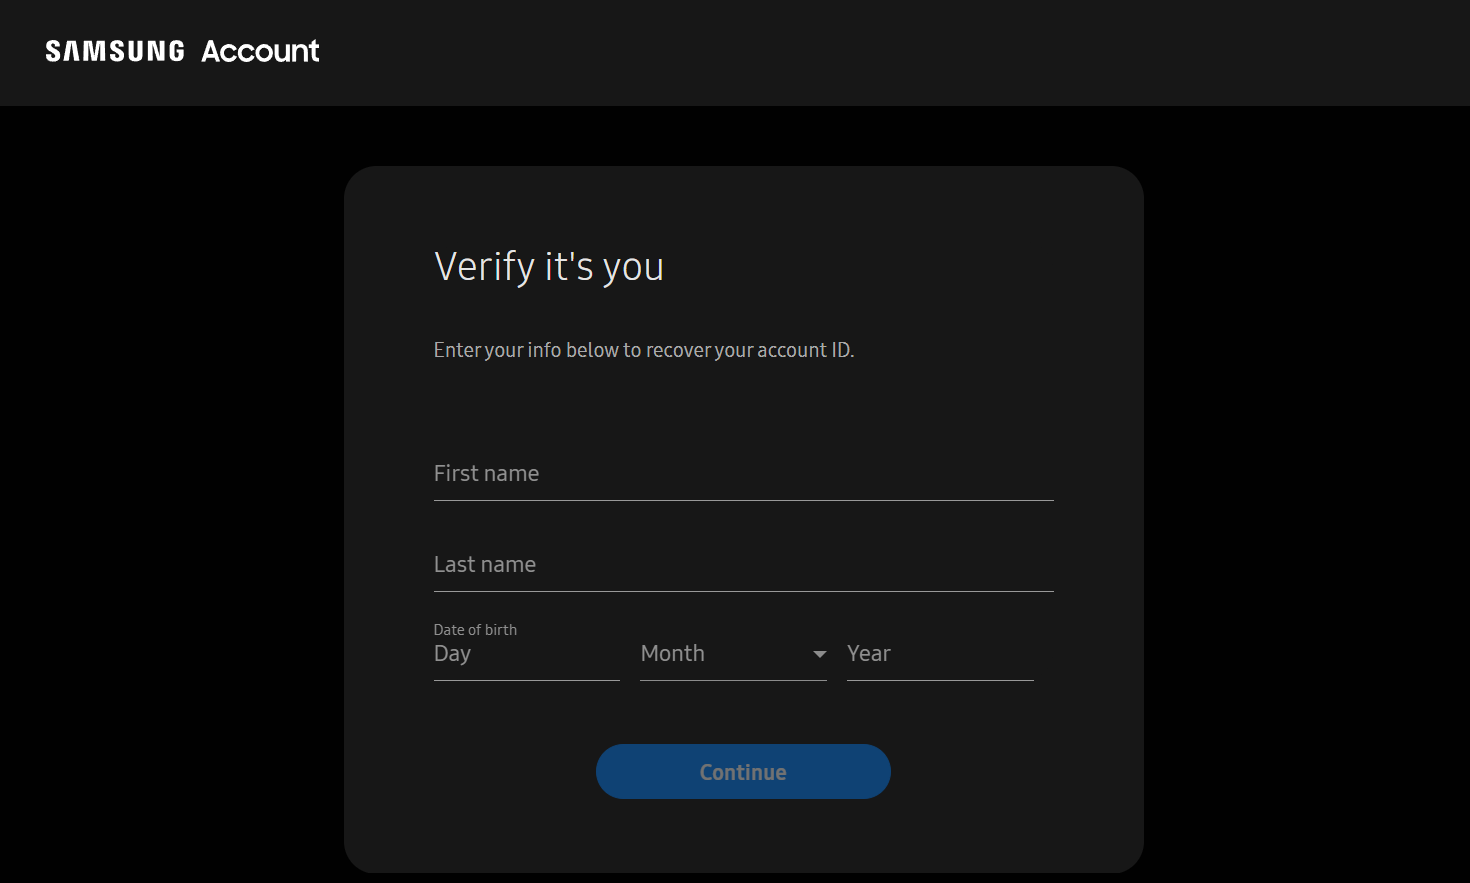
Task: Click the Year of birth field
Action: tap(940, 654)
